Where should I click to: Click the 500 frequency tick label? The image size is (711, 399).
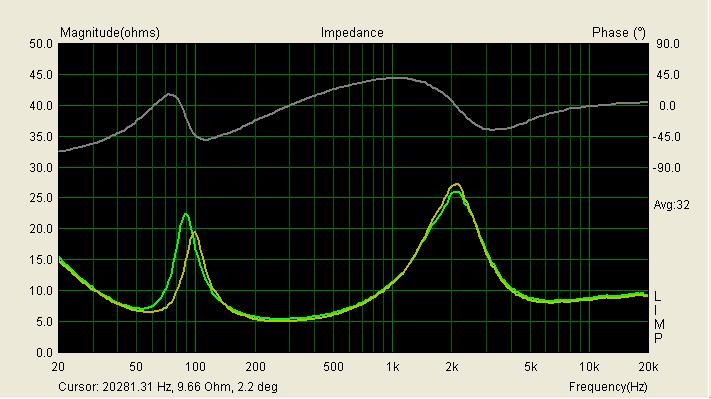tap(333, 367)
